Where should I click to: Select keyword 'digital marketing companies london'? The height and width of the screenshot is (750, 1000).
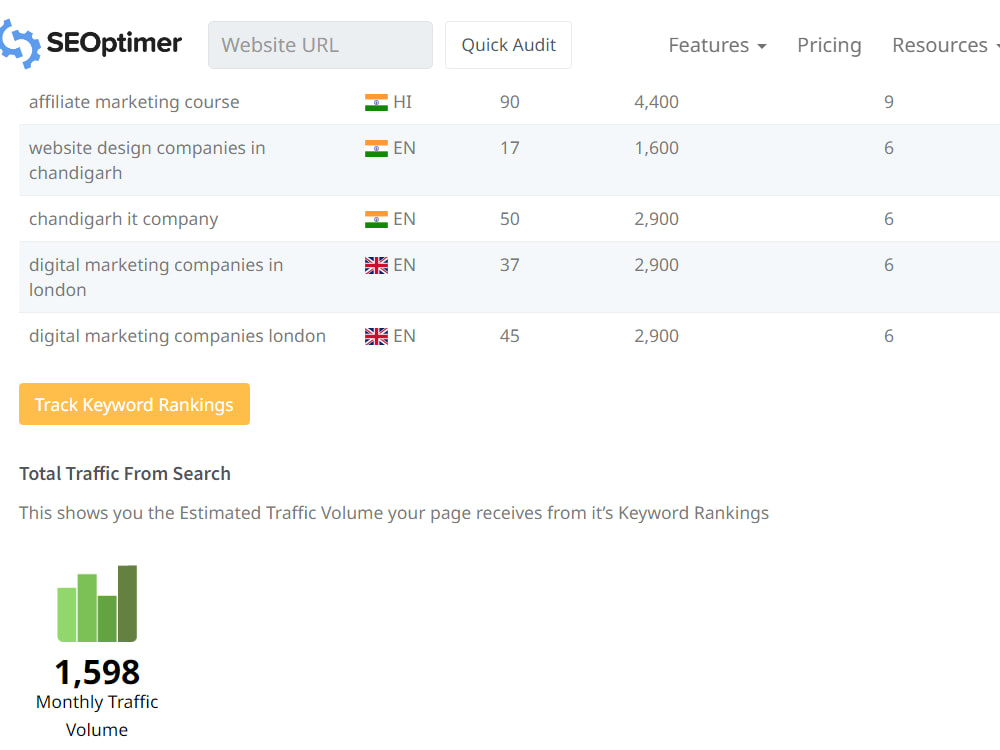tap(177, 336)
